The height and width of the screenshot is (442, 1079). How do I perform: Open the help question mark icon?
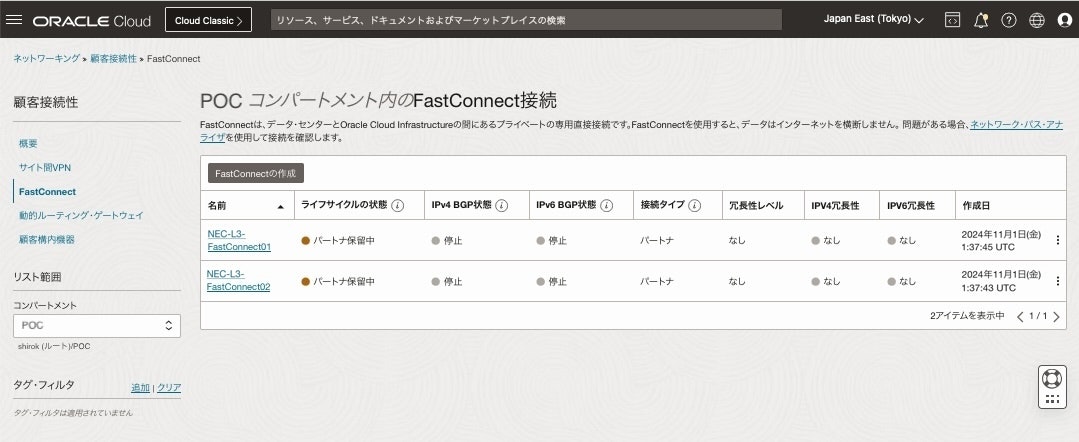tap(1009, 20)
